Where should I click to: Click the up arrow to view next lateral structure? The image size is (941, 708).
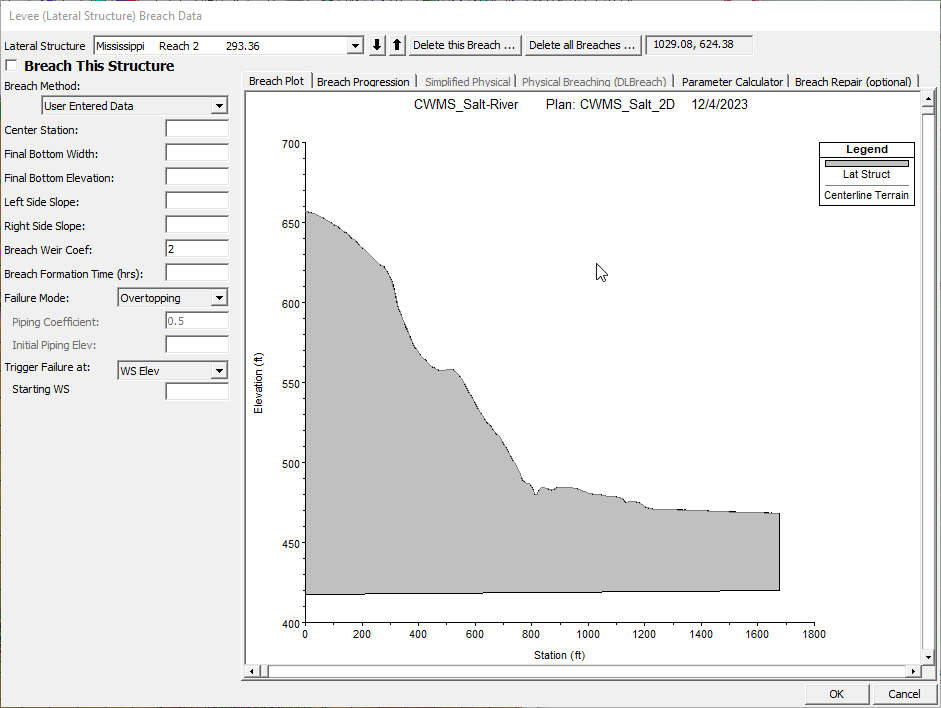pyautogui.click(x=395, y=44)
